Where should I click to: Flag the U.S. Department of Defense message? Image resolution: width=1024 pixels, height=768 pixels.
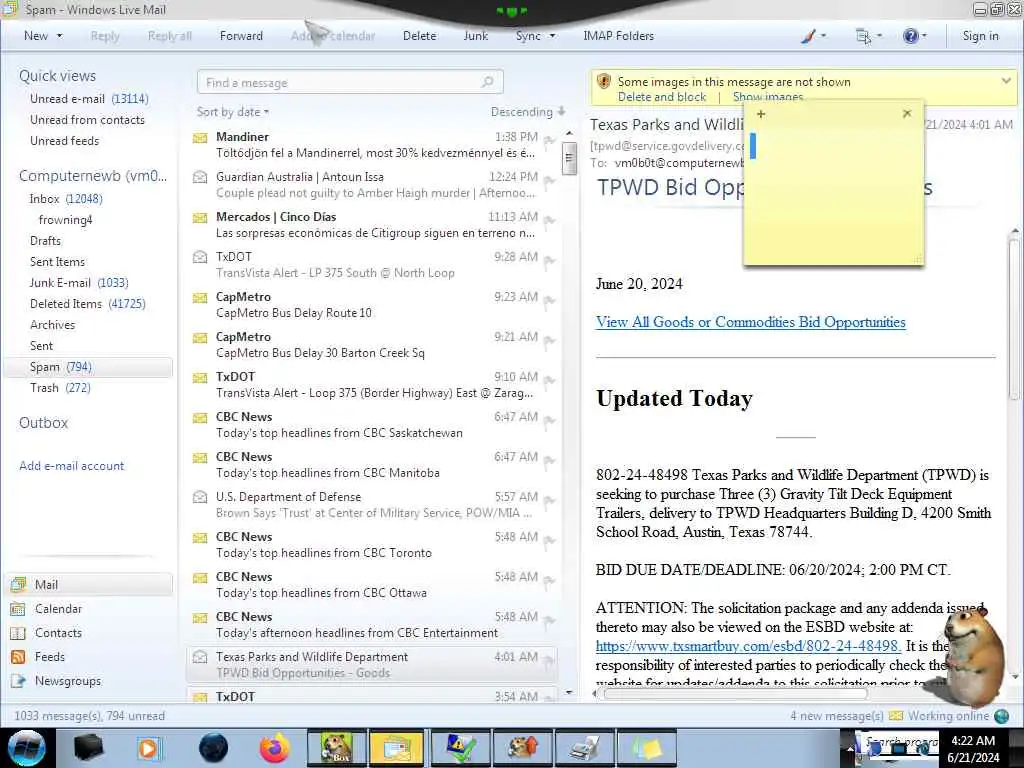(x=549, y=501)
